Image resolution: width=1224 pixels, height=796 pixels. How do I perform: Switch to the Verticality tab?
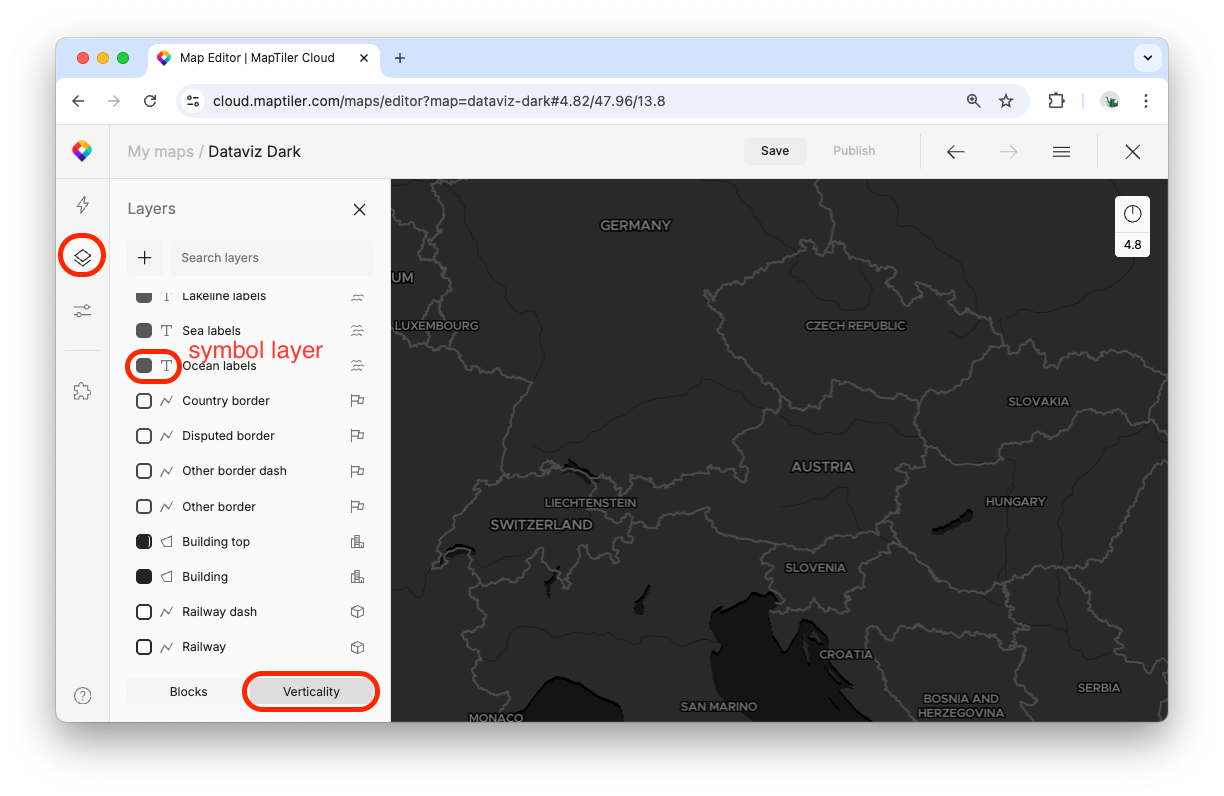(311, 692)
